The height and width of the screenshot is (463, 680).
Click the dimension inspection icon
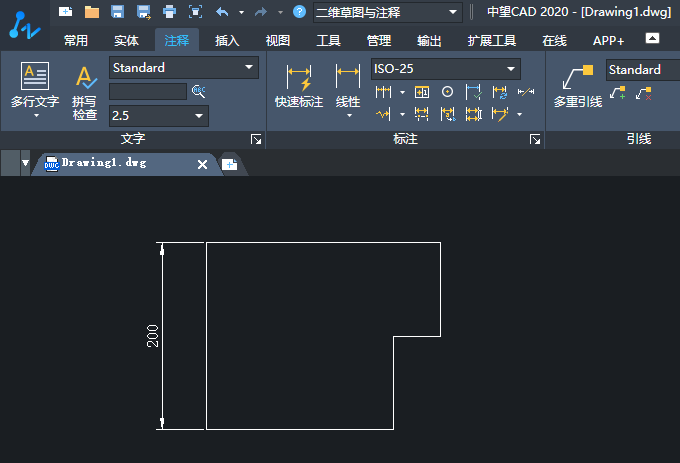(473, 92)
